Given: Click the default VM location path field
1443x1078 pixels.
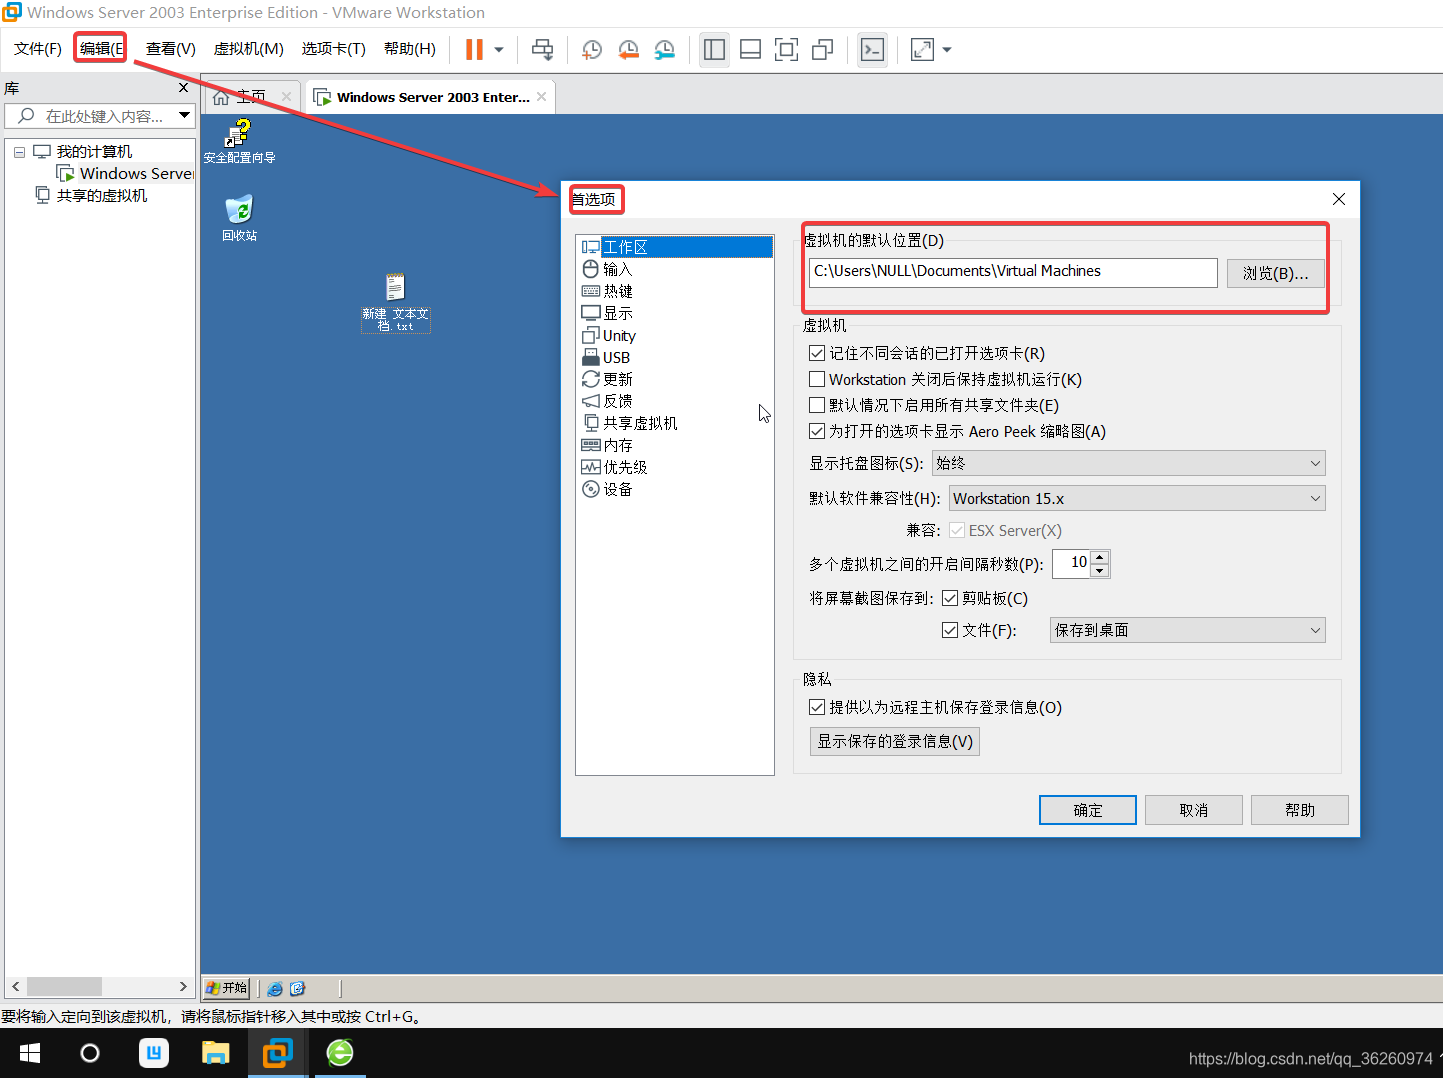Looking at the screenshot, I should point(1013,272).
